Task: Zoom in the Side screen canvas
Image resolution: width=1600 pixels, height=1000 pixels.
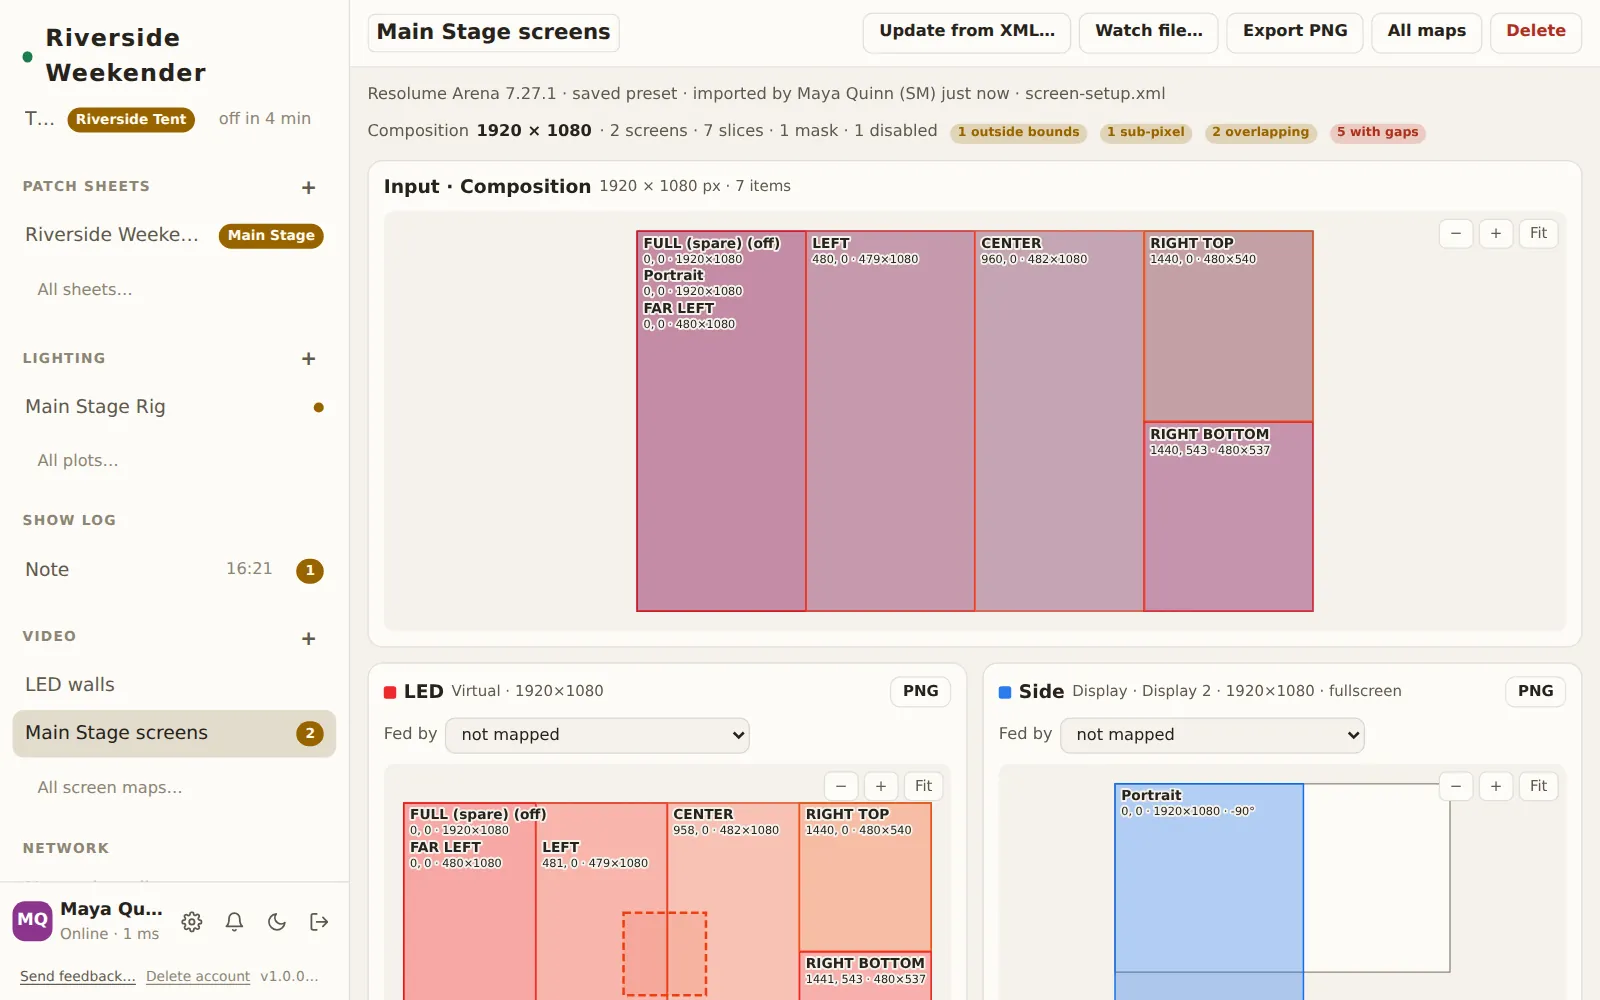Action: pyautogui.click(x=1496, y=786)
